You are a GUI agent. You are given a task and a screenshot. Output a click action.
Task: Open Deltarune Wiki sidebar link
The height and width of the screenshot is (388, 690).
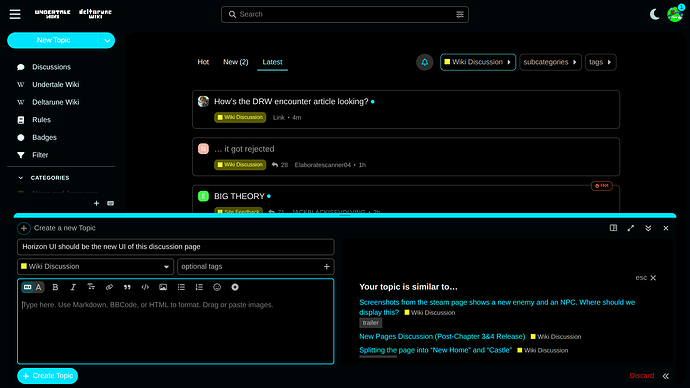pyautogui.click(x=55, y=102)
